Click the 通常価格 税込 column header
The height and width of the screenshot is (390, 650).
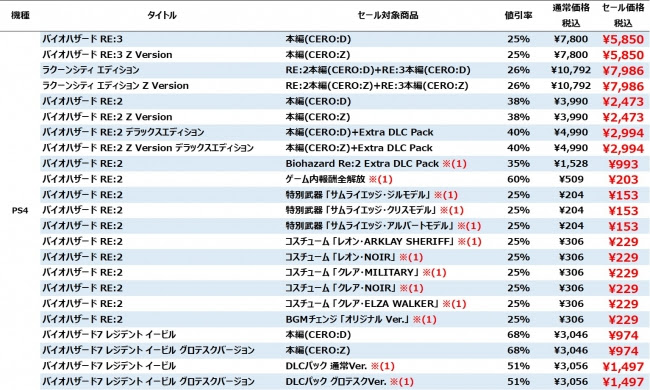pos(571,15)
